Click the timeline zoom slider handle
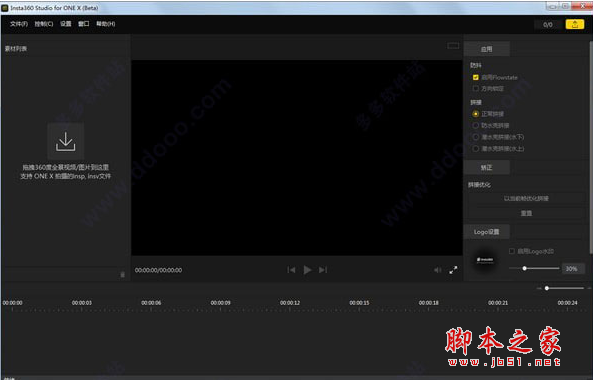The height and width of the screenshot is (380, 593). coord(546,288)
